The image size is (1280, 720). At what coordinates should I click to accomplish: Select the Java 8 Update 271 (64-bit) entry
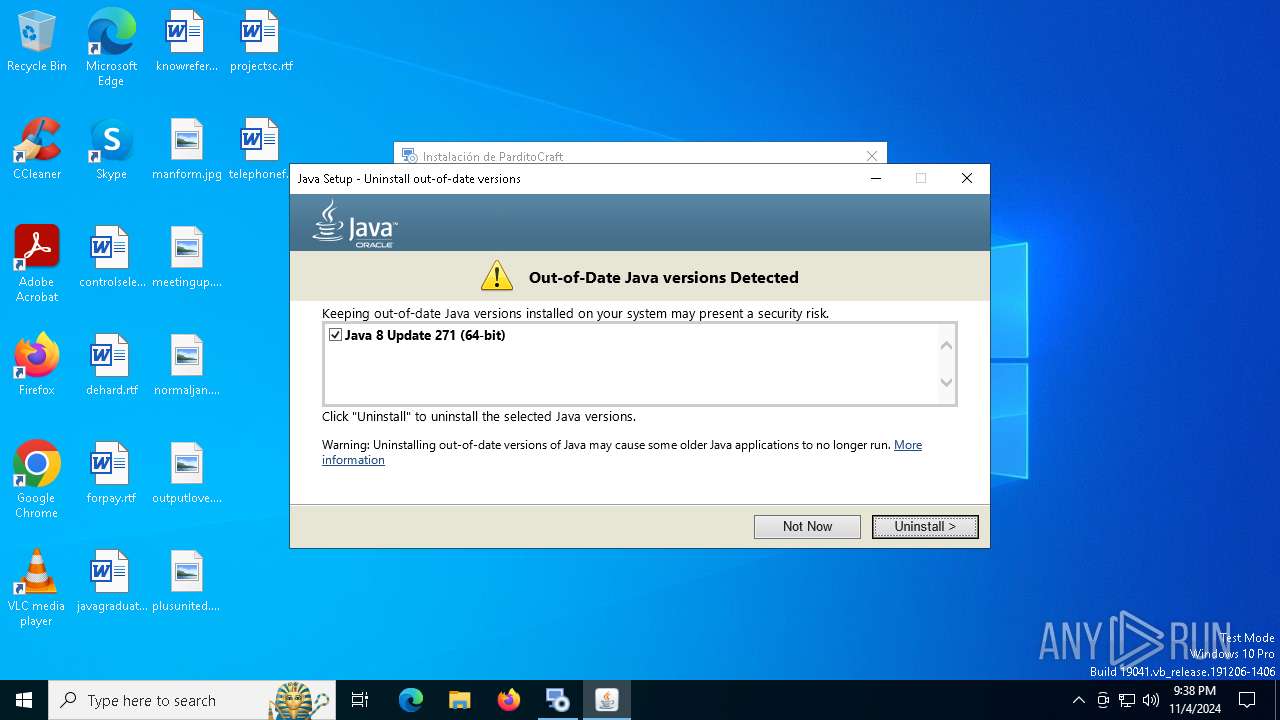click(x=425, y=335)
